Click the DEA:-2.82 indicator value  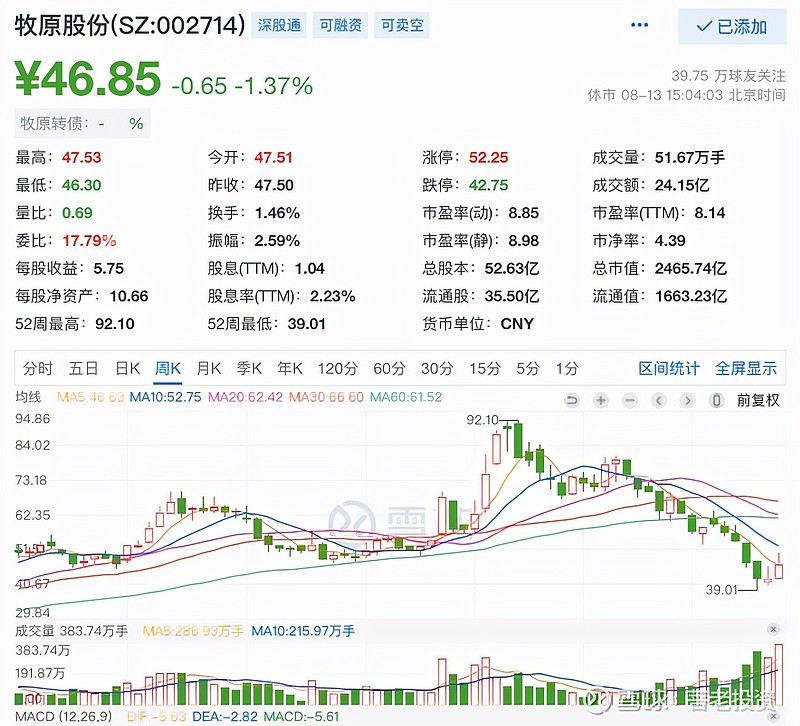coord(224,717)
